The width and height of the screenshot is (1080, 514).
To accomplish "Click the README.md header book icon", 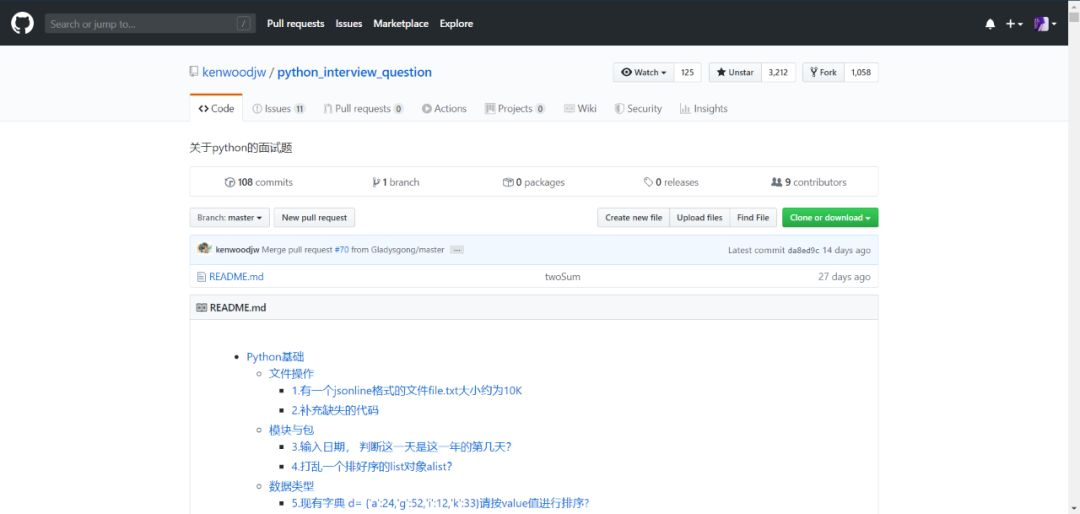I will click(x=201, y=308).
